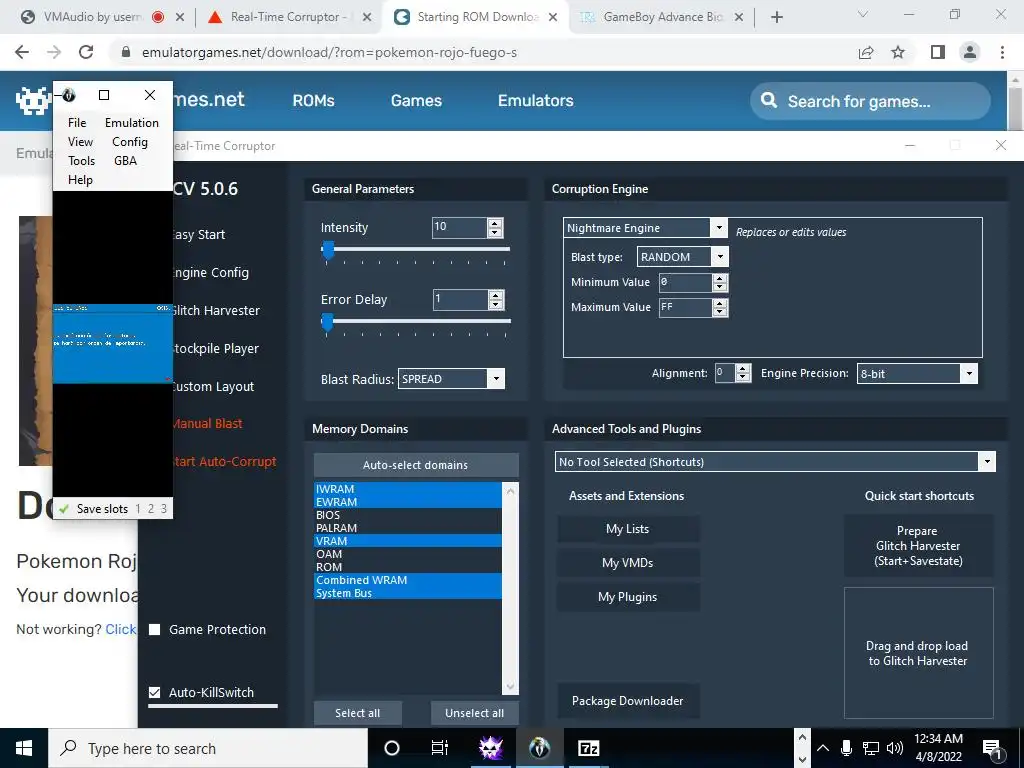Close the VMAudio browser tab

tap(180, 17)
